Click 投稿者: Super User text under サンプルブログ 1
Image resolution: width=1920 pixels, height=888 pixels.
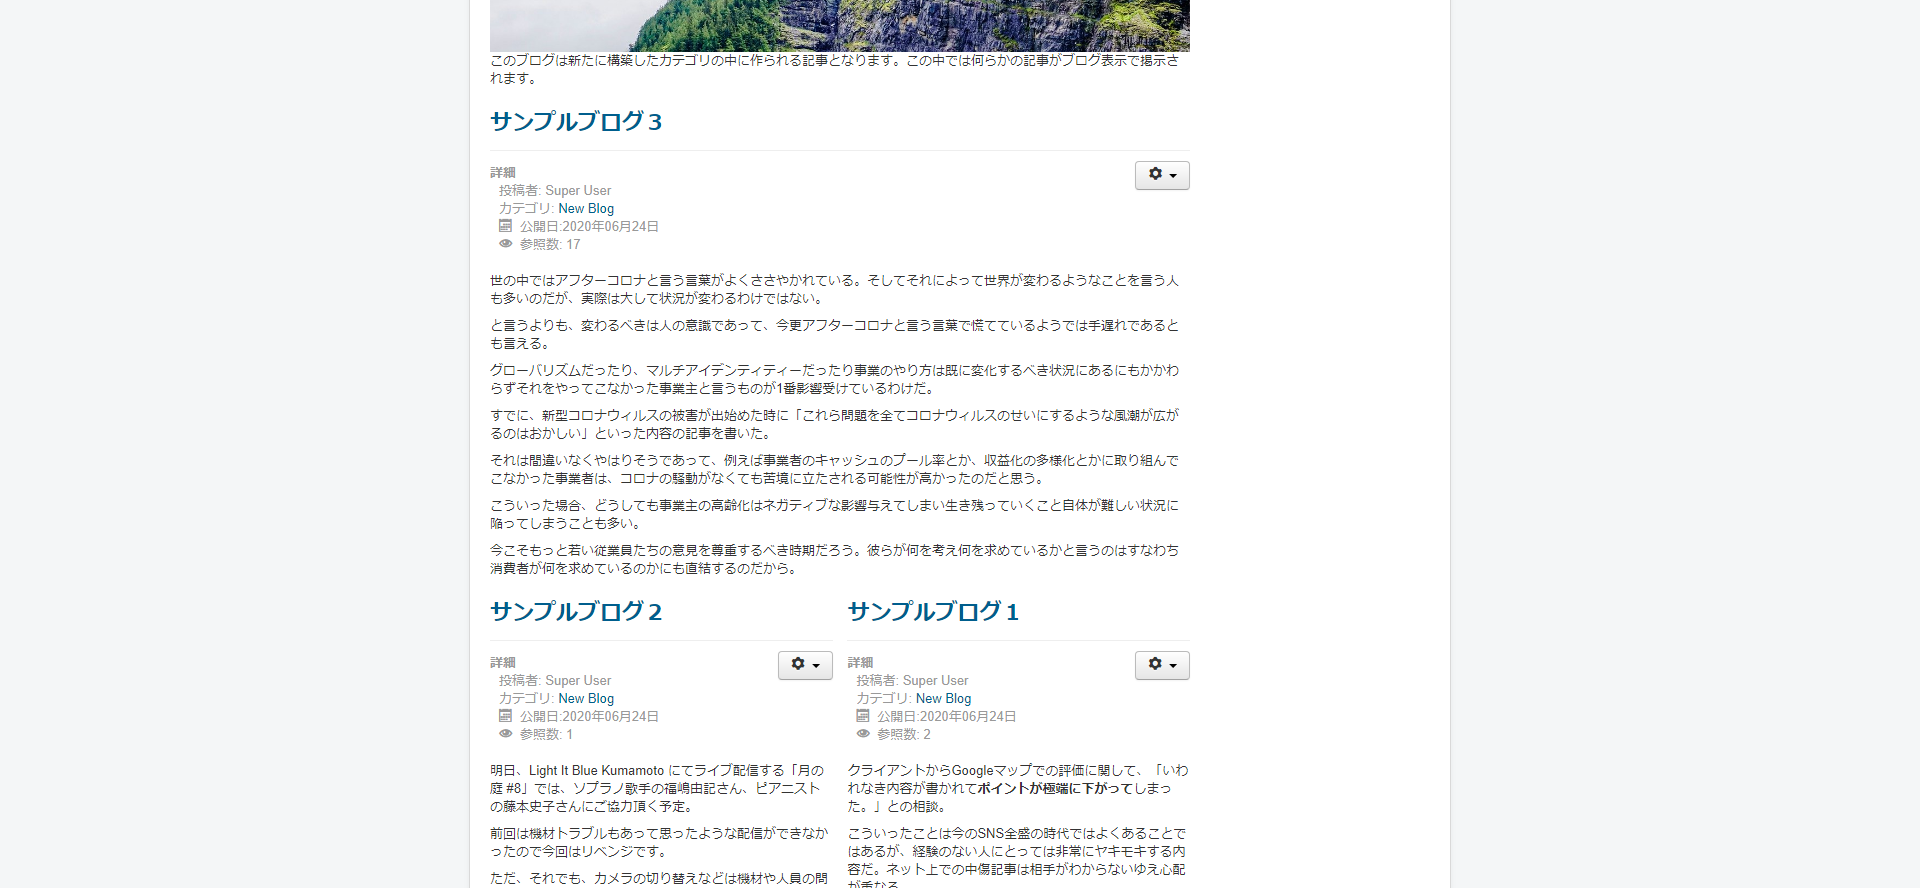[x=912, y=681]
